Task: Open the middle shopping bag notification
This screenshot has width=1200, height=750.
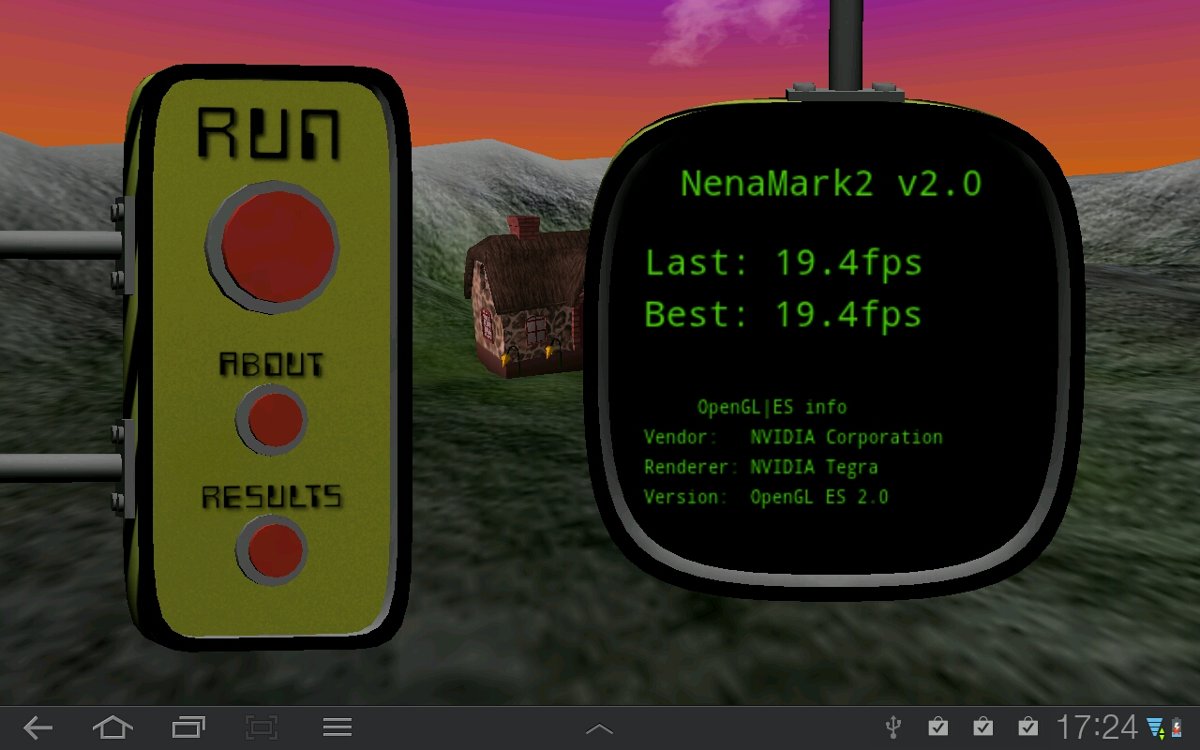Action: (982, 727)
